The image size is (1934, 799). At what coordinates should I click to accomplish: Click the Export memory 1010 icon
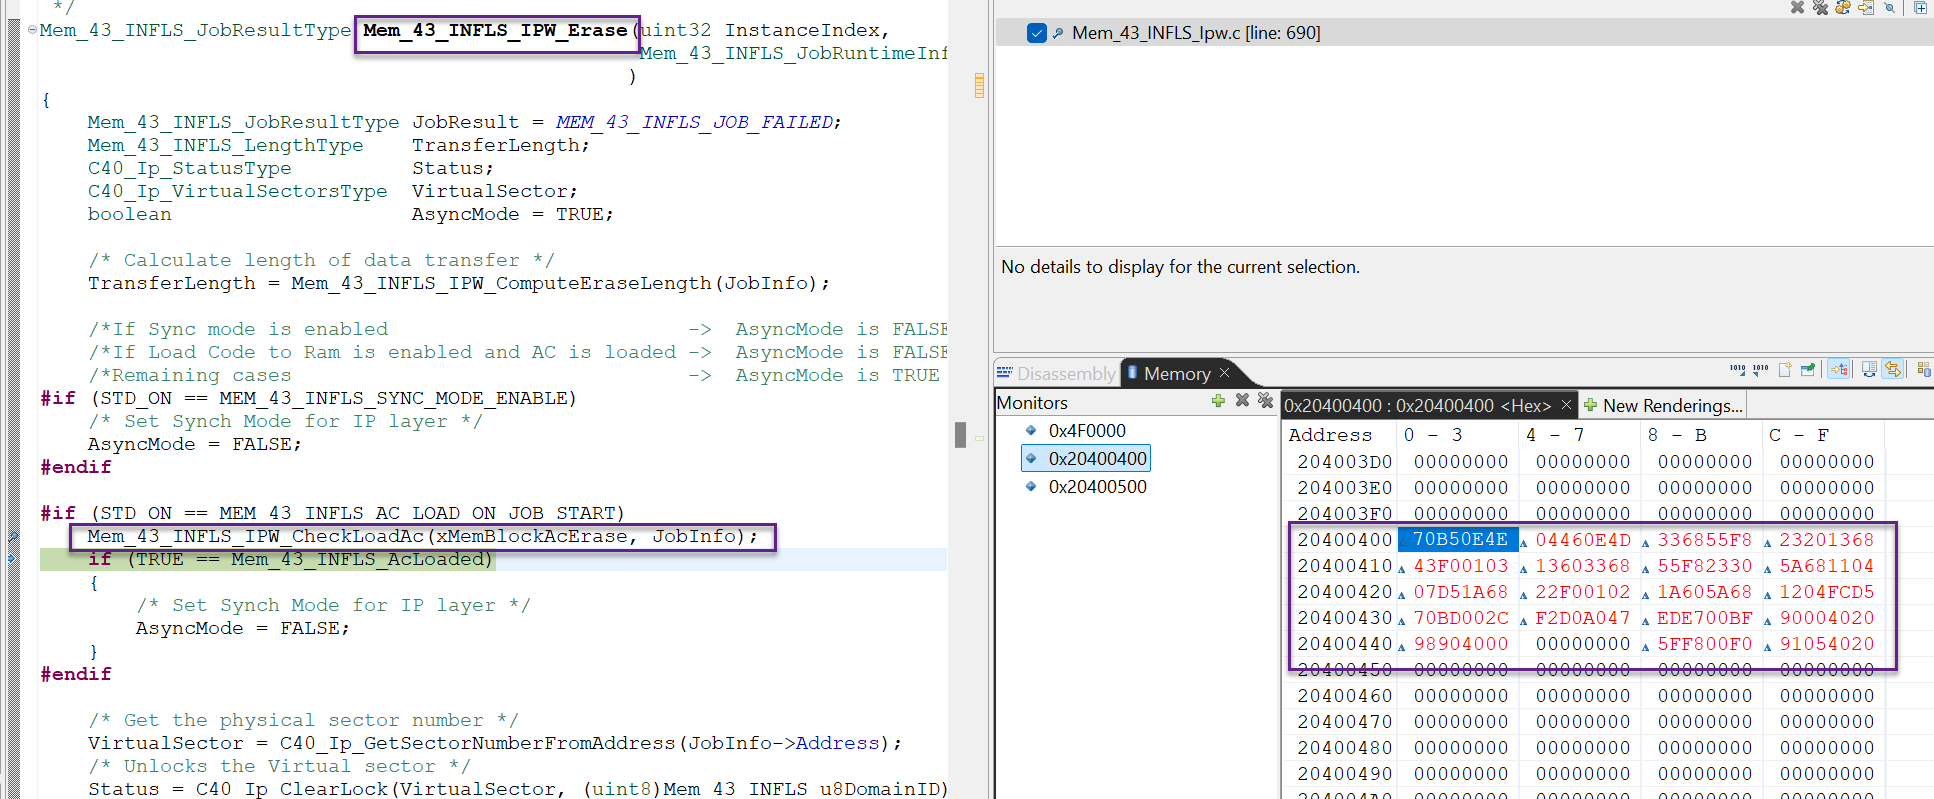tap(1760, 369)
